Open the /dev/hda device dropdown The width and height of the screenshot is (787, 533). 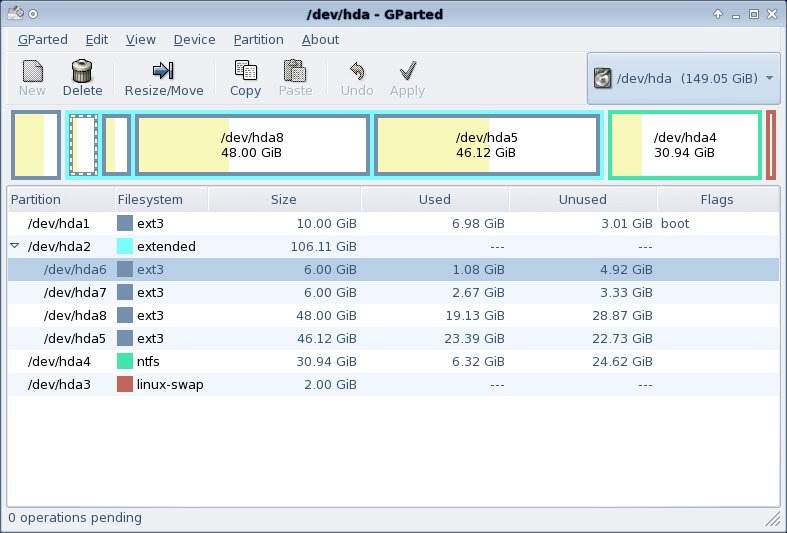point(683,78)
